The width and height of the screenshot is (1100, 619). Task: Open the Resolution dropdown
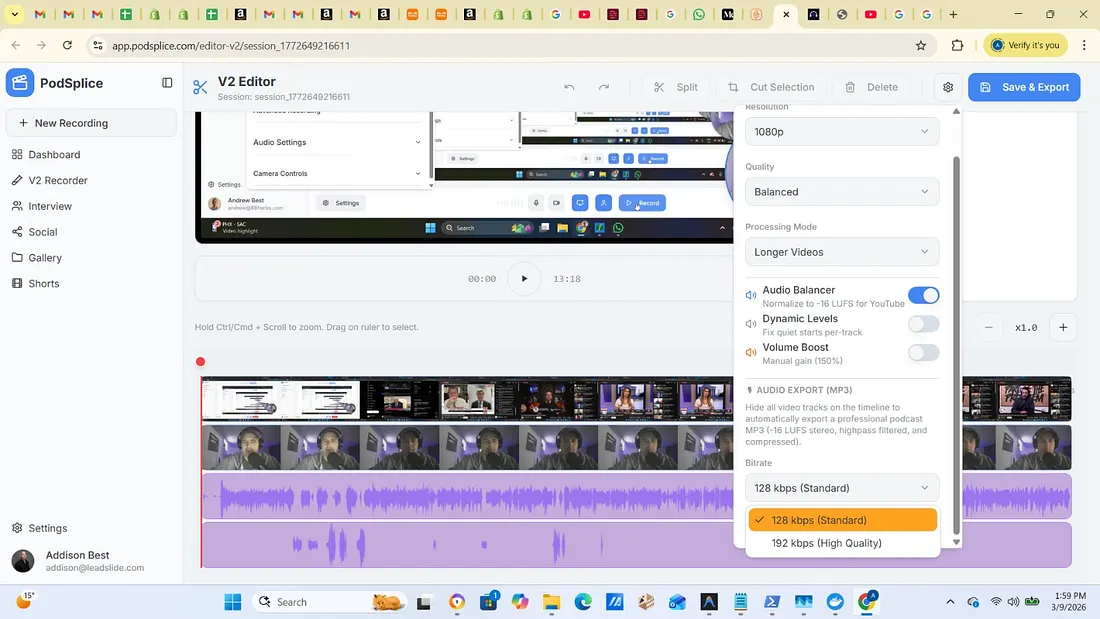click(841, 131)
